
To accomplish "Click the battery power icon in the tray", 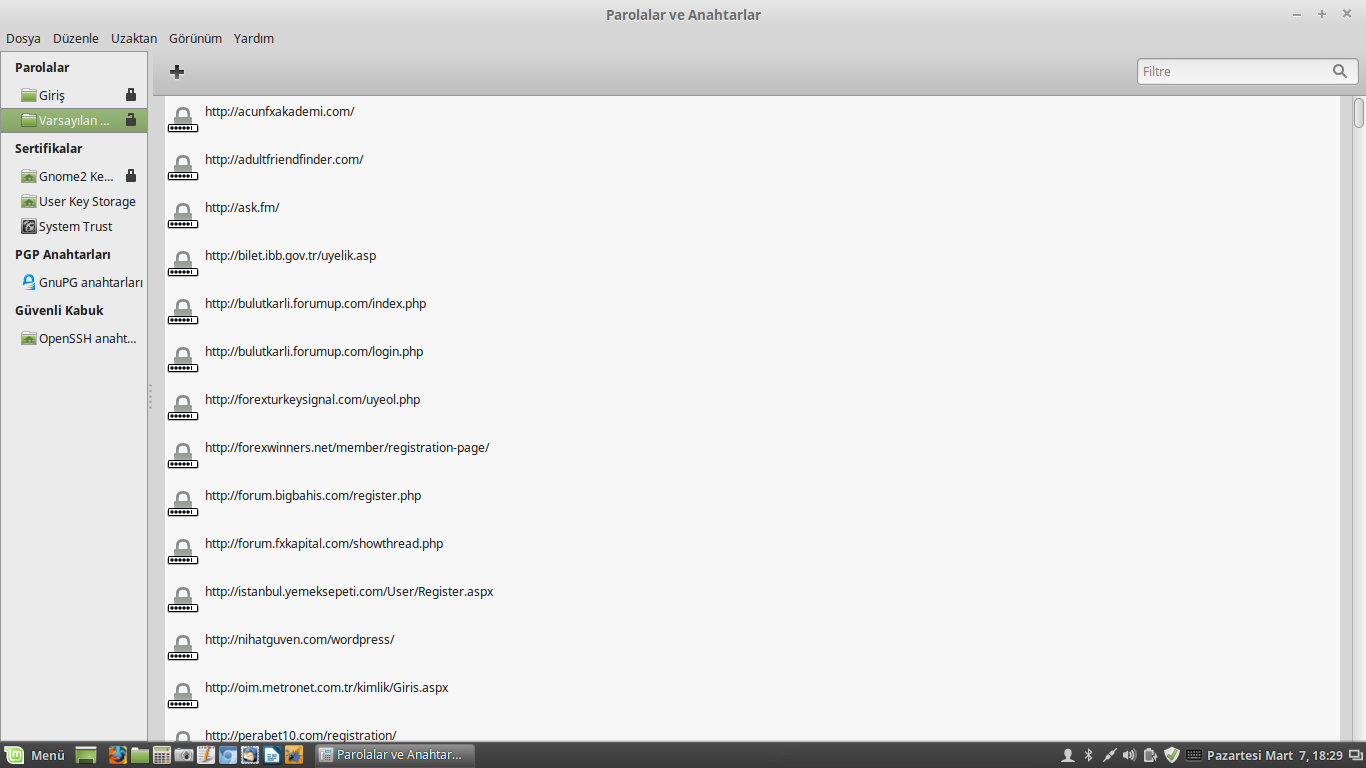I will point(1150,755).
